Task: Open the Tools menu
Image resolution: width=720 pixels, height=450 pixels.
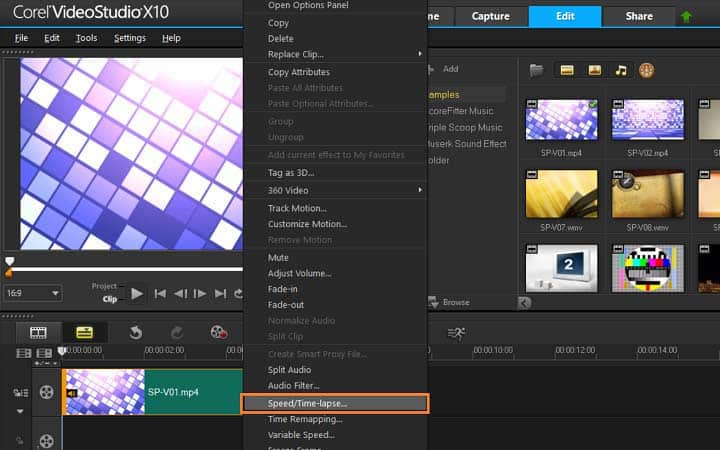Action: click(x=86, y=38)
